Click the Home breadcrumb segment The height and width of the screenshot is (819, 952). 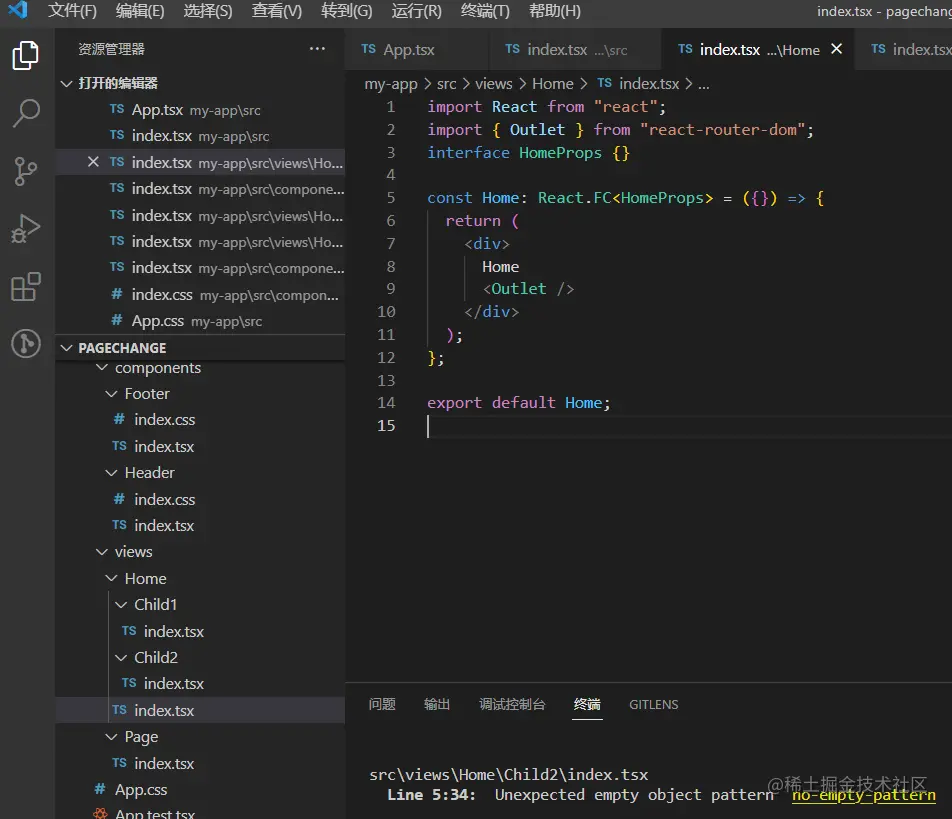(552, 84)
